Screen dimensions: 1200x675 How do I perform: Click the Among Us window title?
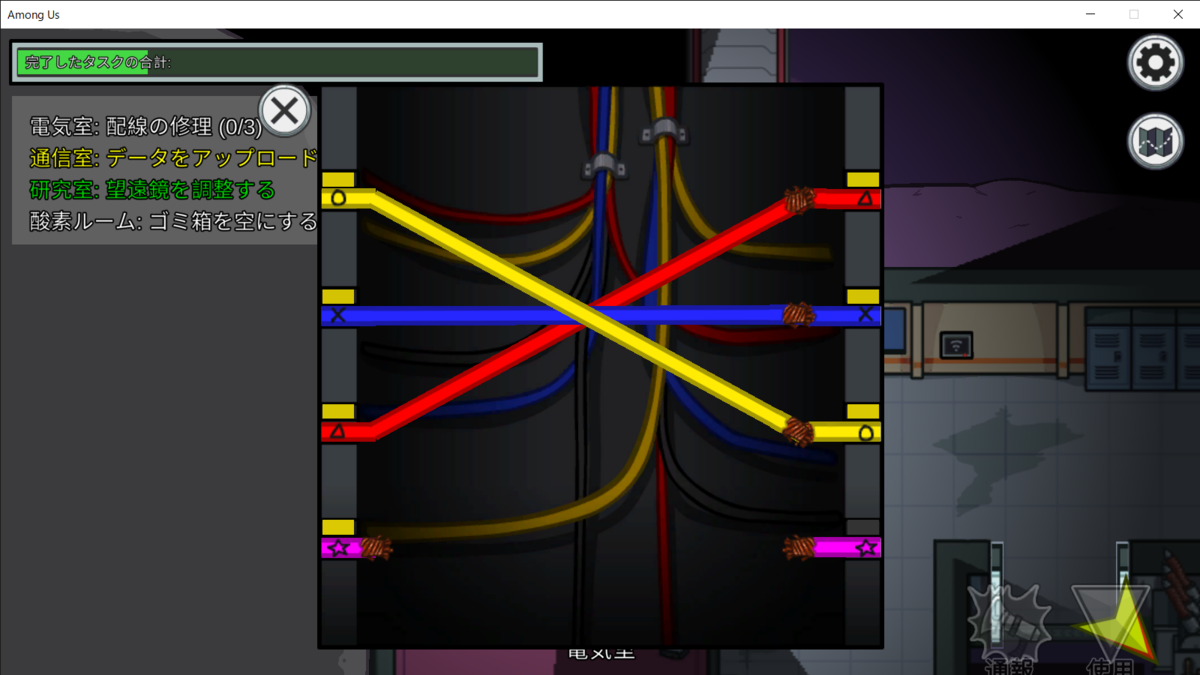tap(33, 14)
